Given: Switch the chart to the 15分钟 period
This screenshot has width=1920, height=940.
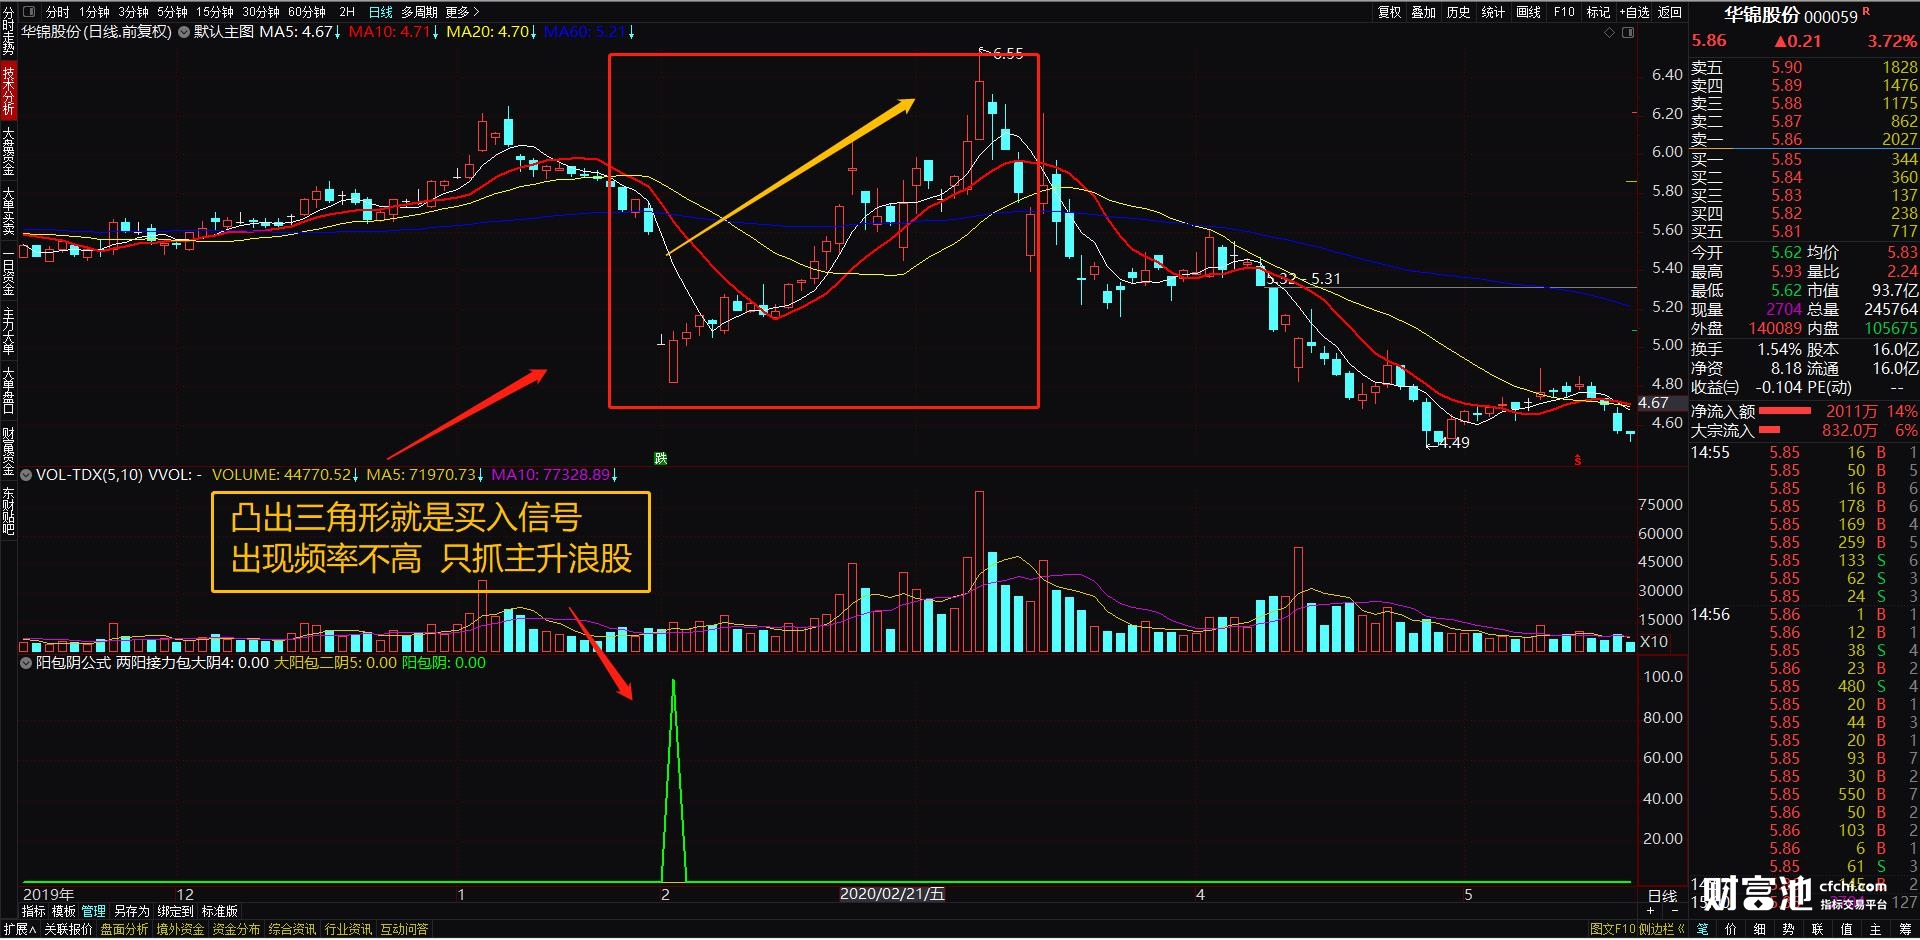Looking at the screenshot, I should pyautogui.click(x=214, y=12).
